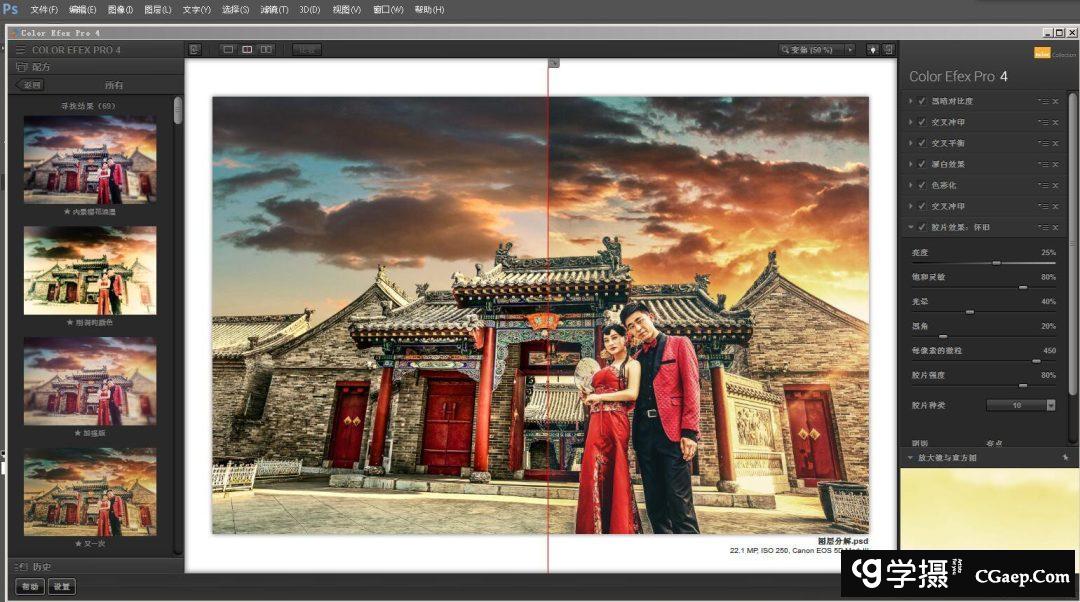Pin the 放大镜与直方图 panel
The width and height of the screenshot is (1080, 602).
click(x=1065, y=457)
